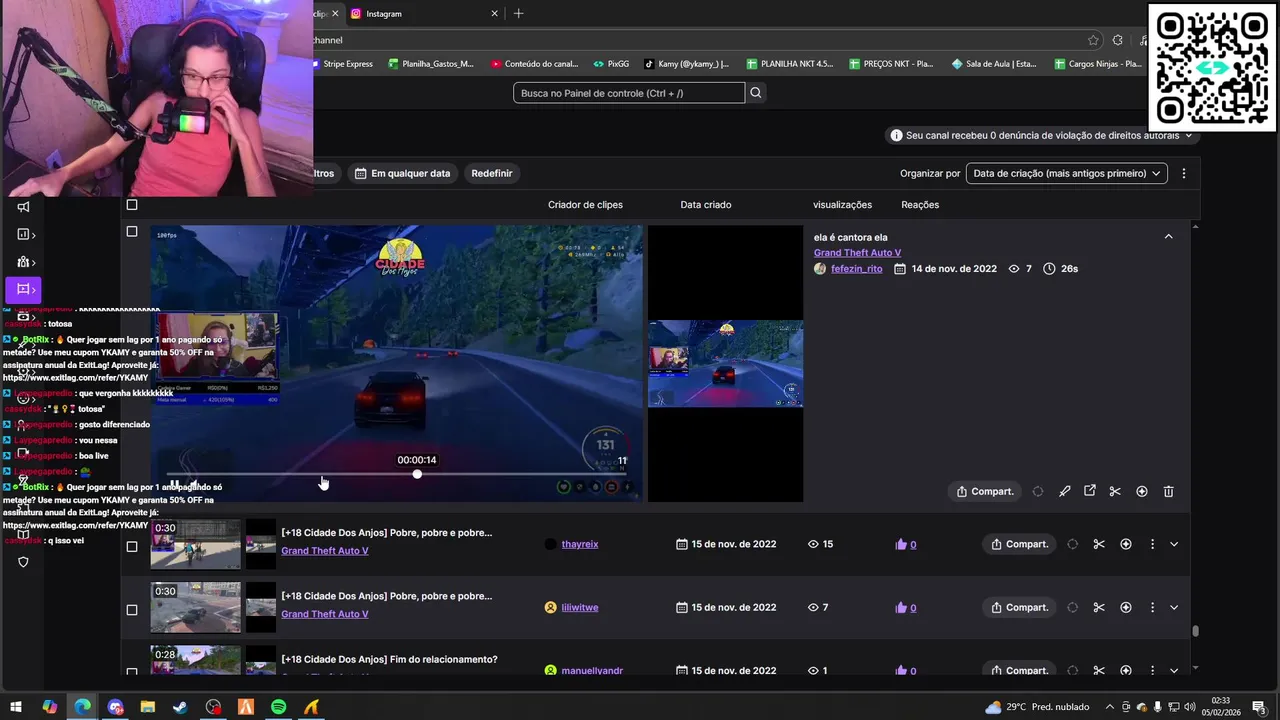
Task: Click scissors icon on thayreix clip row
Action: (1099, 544)
